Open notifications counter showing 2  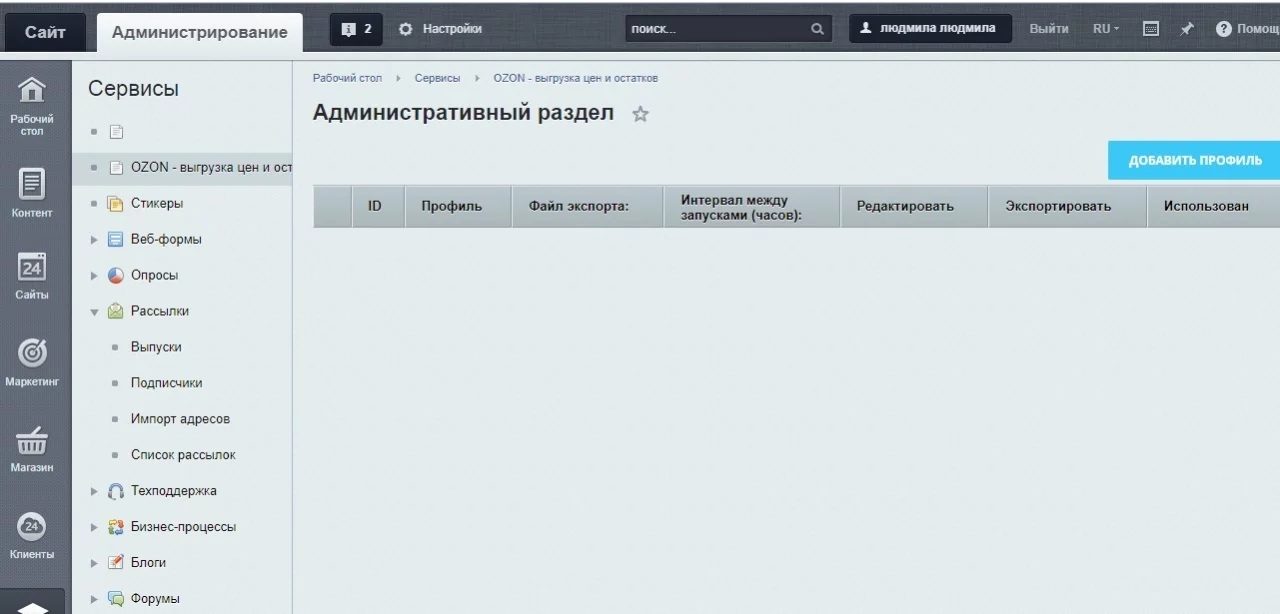click(356, 29)
